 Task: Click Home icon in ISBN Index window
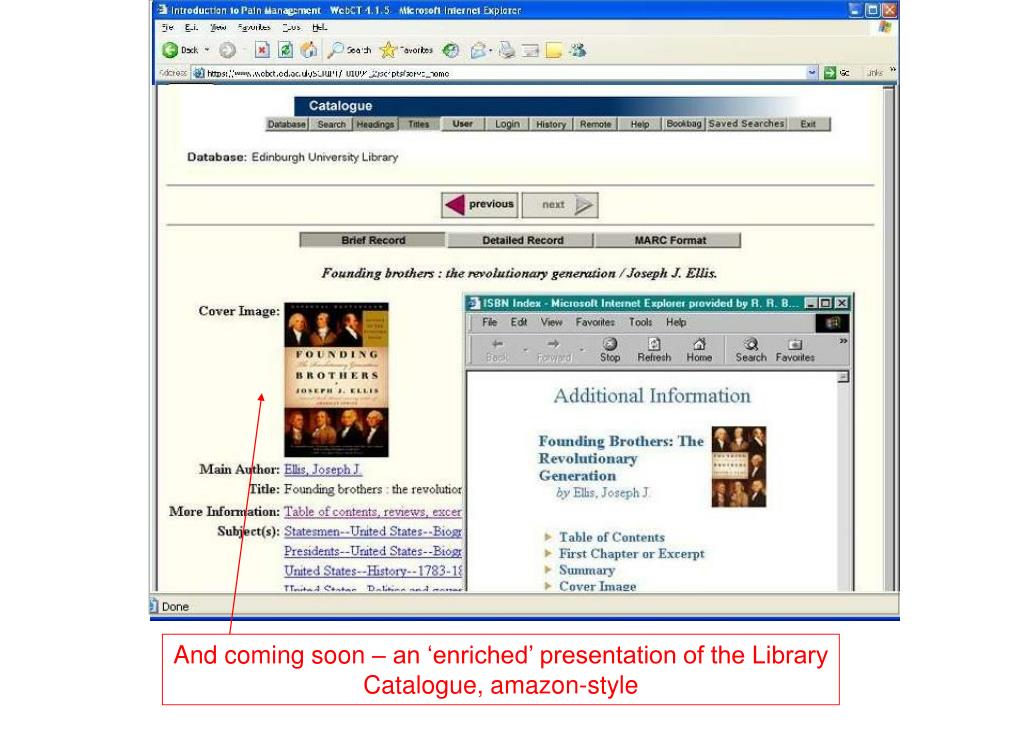point(699,350)
